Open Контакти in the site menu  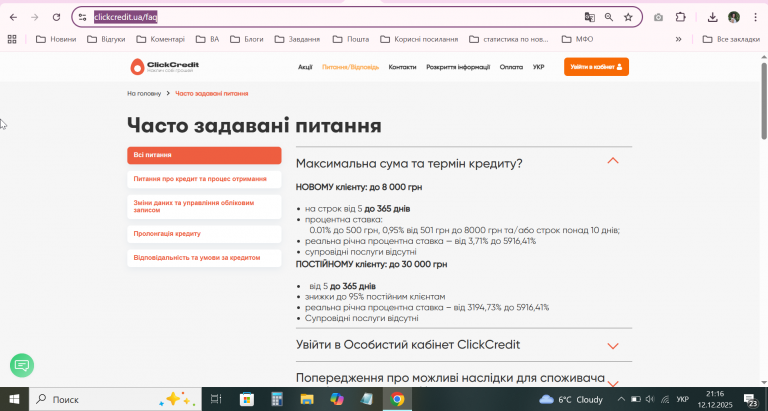pyautogui.click(x=402, y=67)
